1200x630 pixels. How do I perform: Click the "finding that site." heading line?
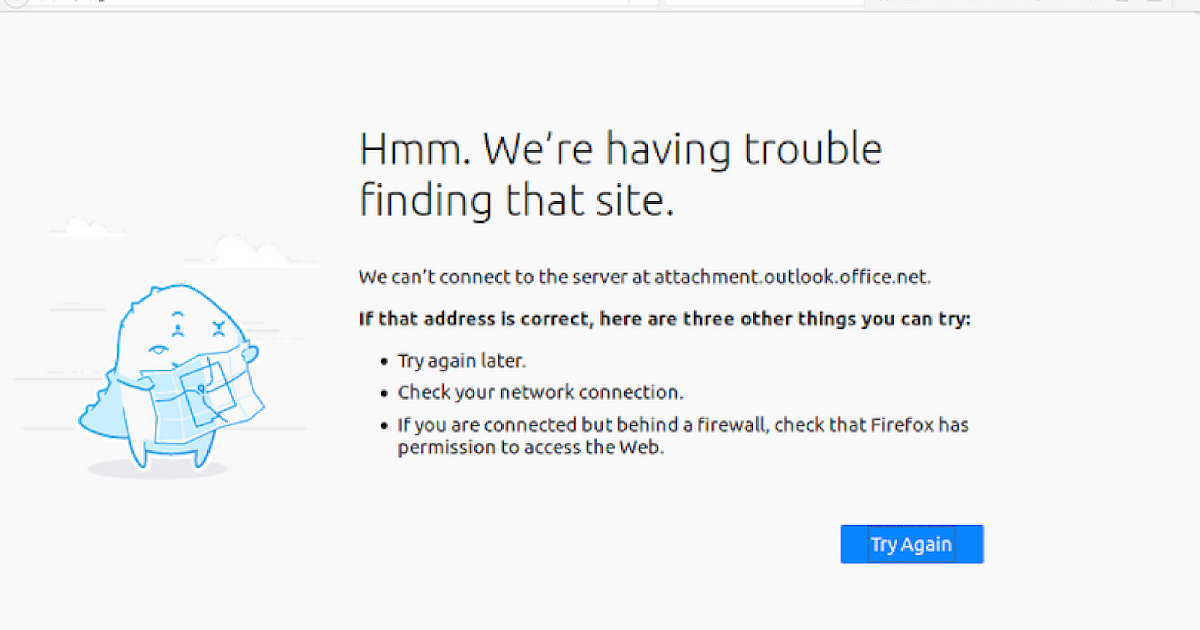click(x=517, y=201)
